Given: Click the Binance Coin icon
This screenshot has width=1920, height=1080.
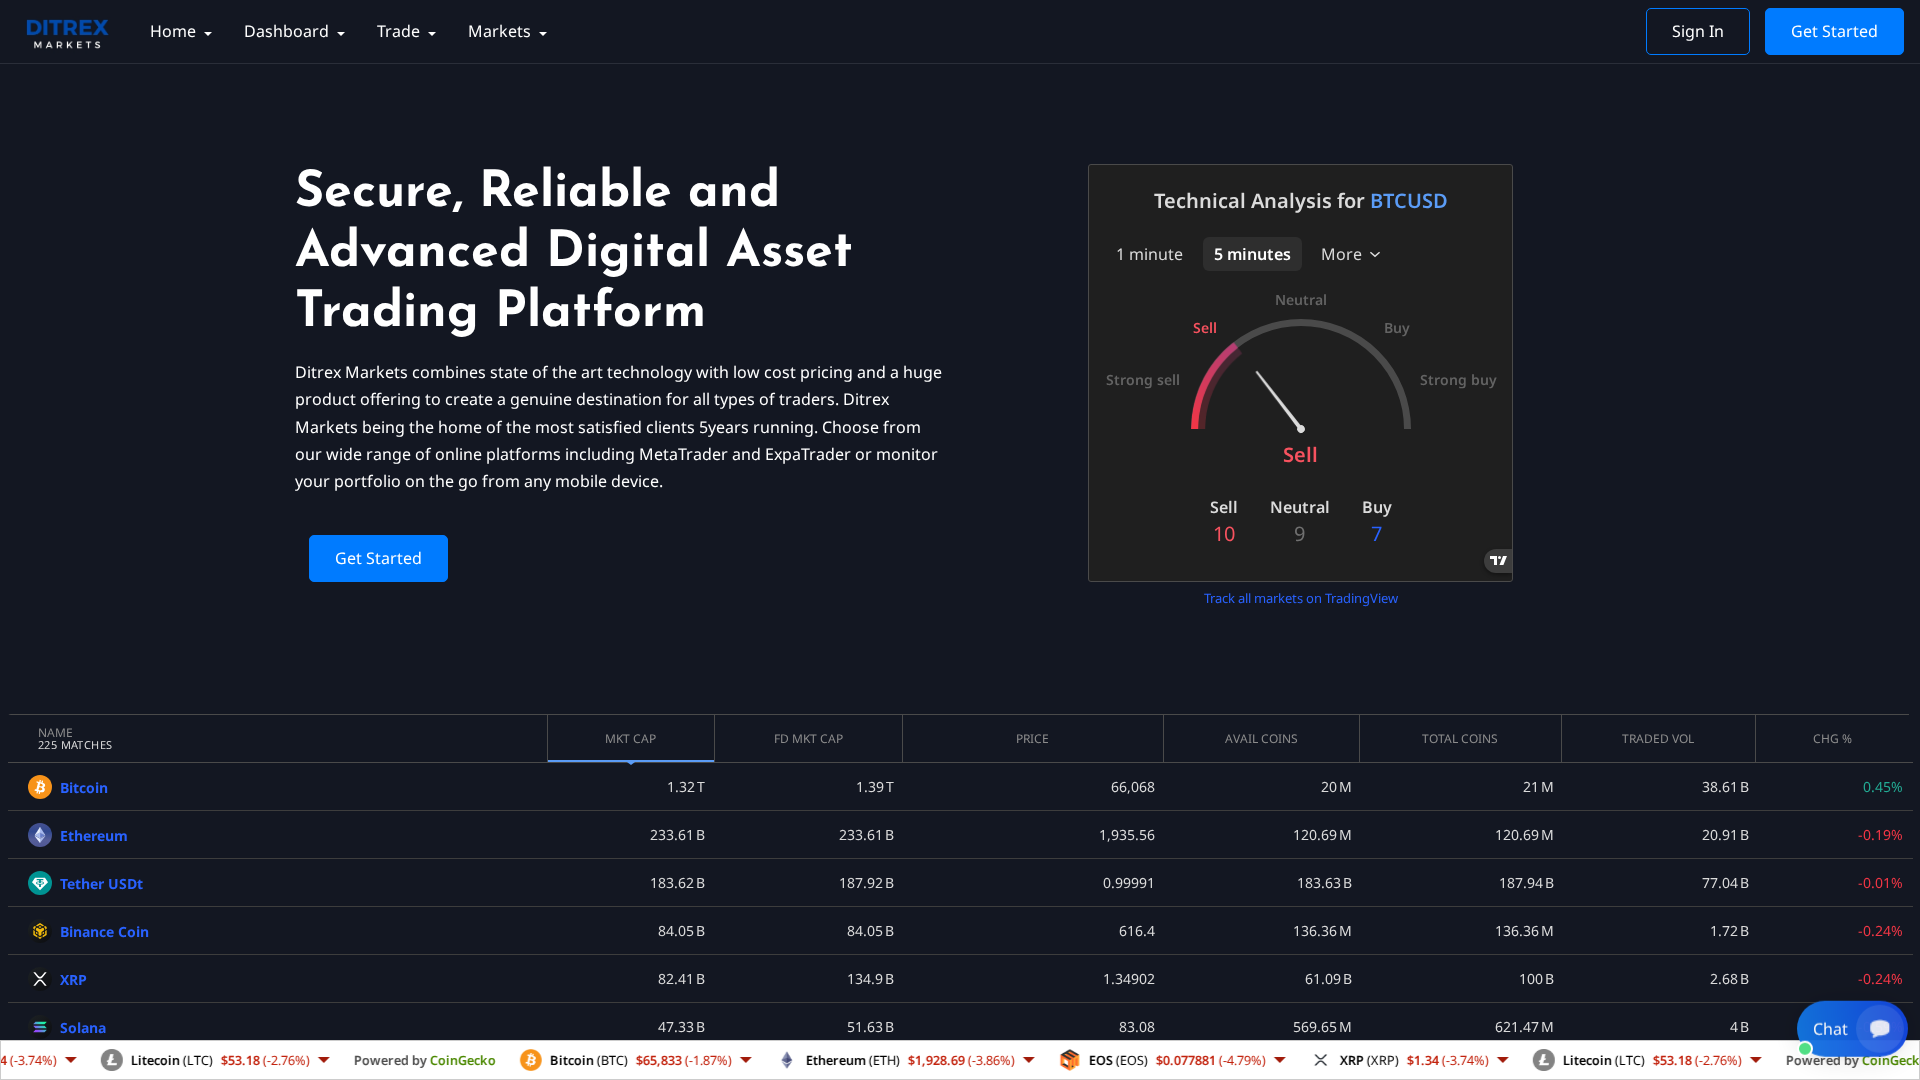Looking at the screenshot, I should [40, 931].
